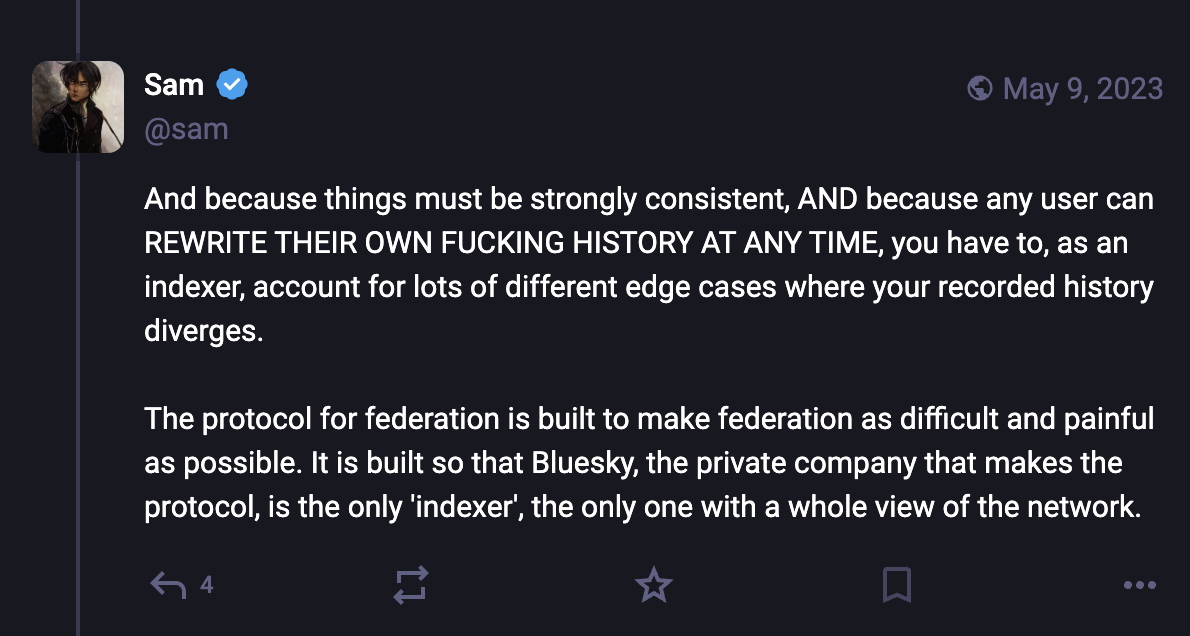Favorite the post with the star

point(654,585)
